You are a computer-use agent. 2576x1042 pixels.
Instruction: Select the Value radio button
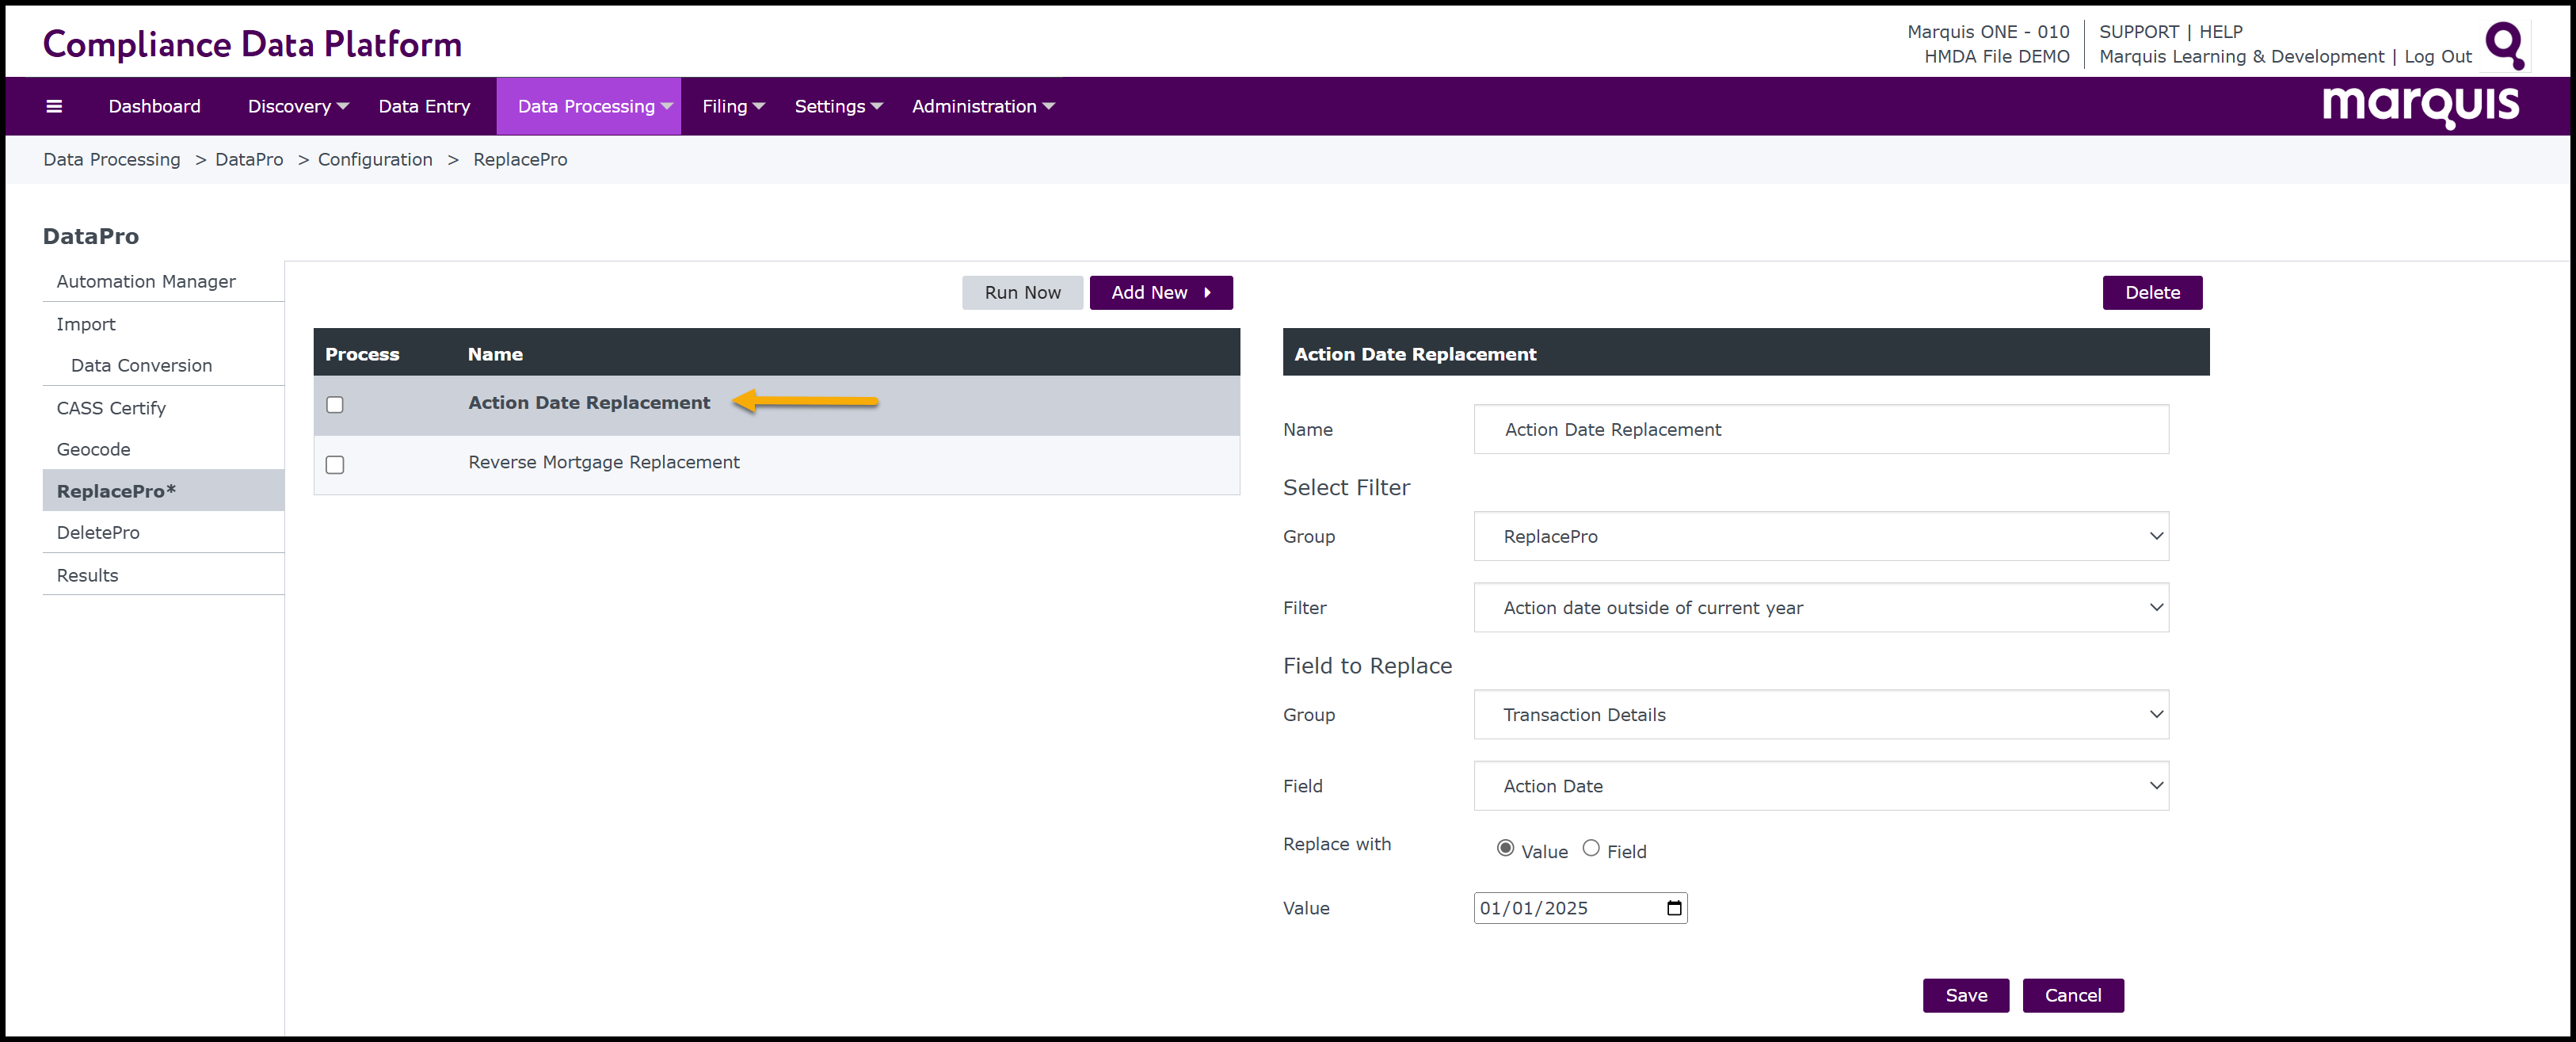pyautogui.click(x=1505, y=848)
